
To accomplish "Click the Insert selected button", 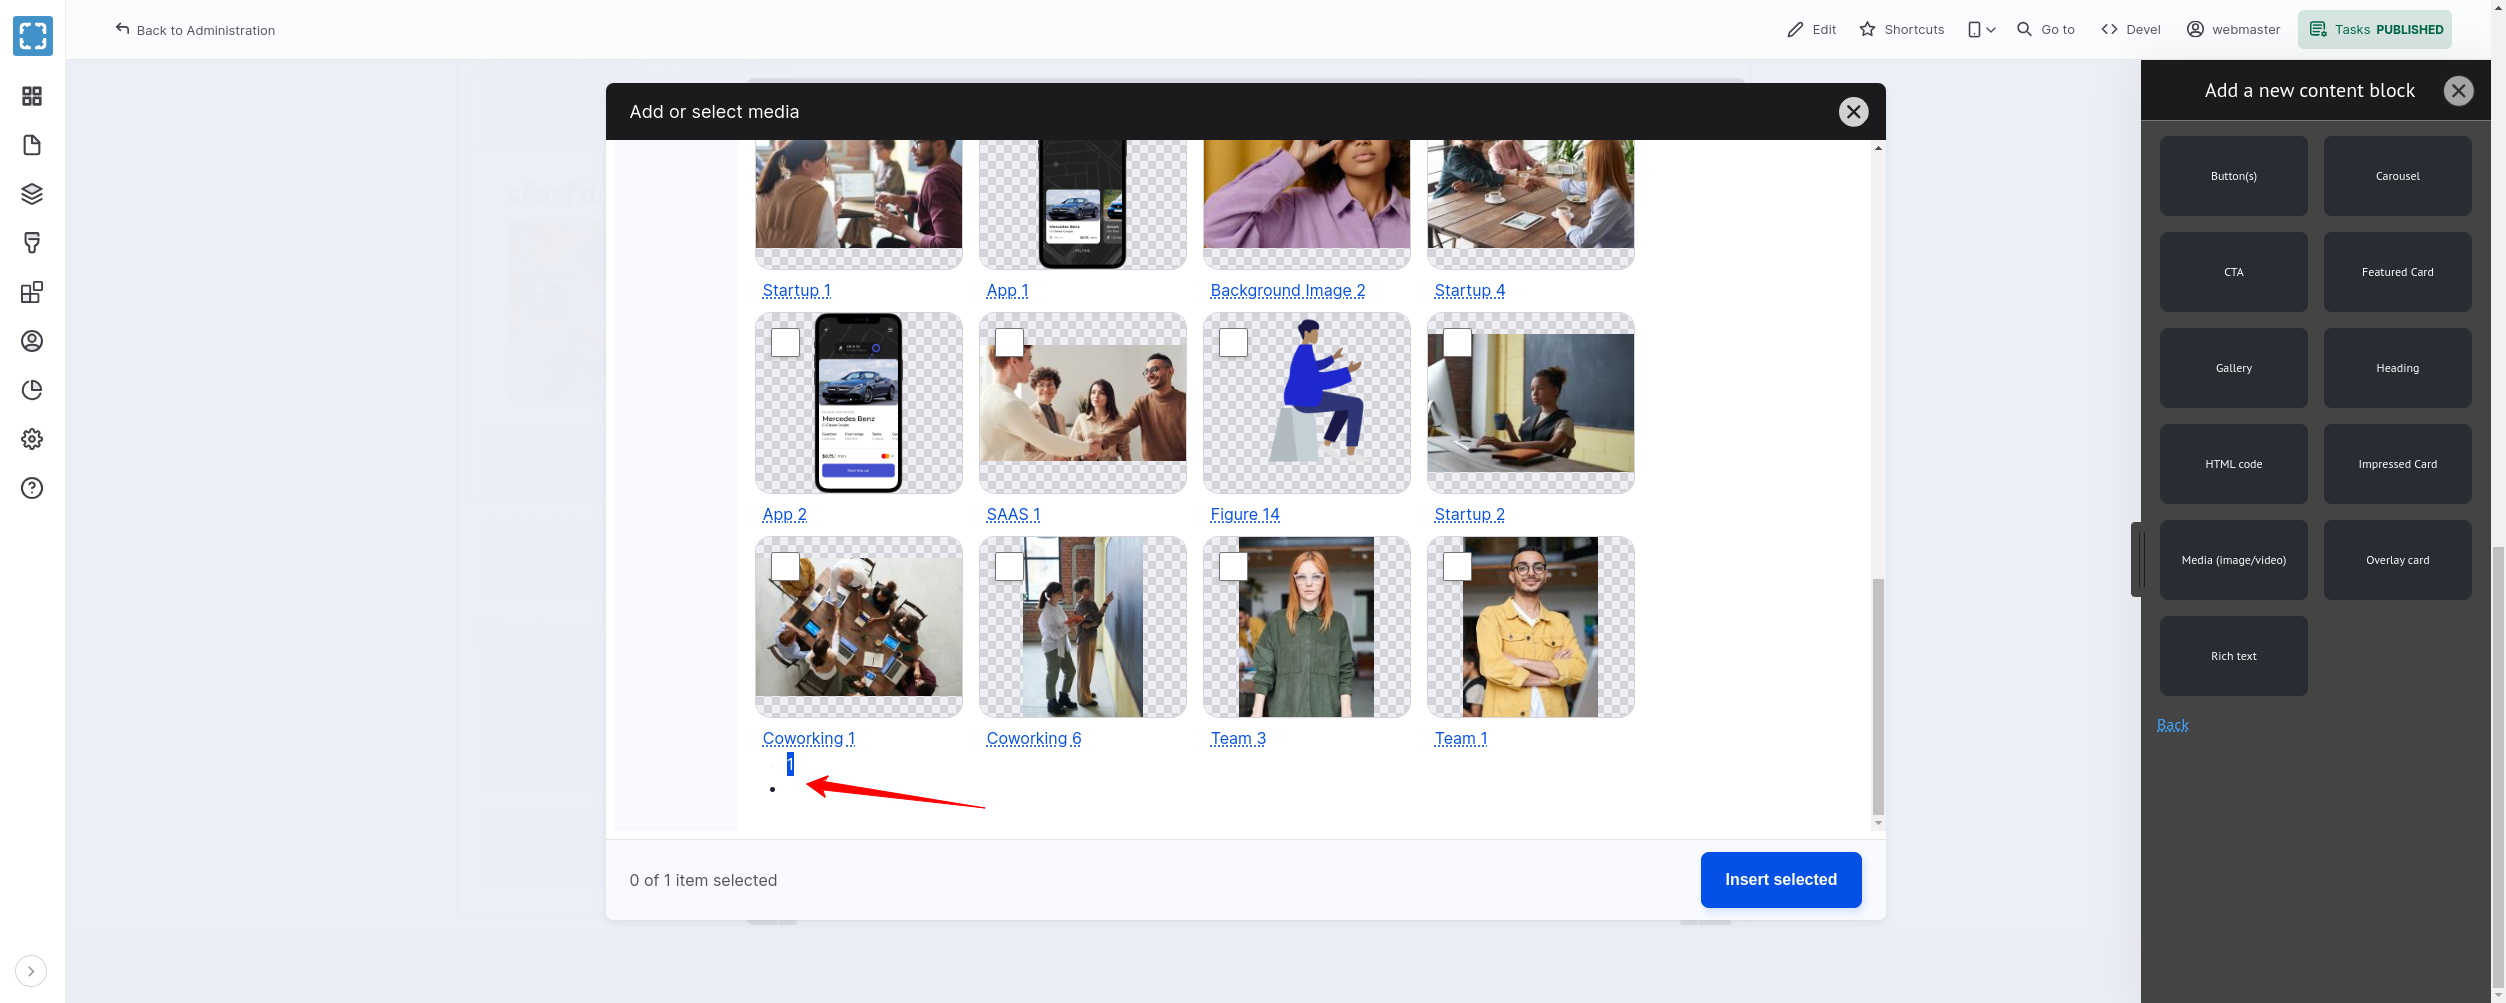I will click(x=1781, y=880).
